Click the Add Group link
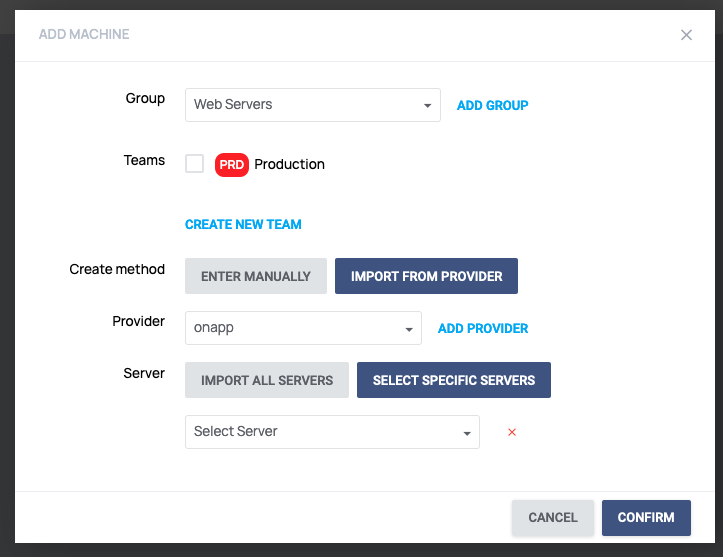 point(492,106)
